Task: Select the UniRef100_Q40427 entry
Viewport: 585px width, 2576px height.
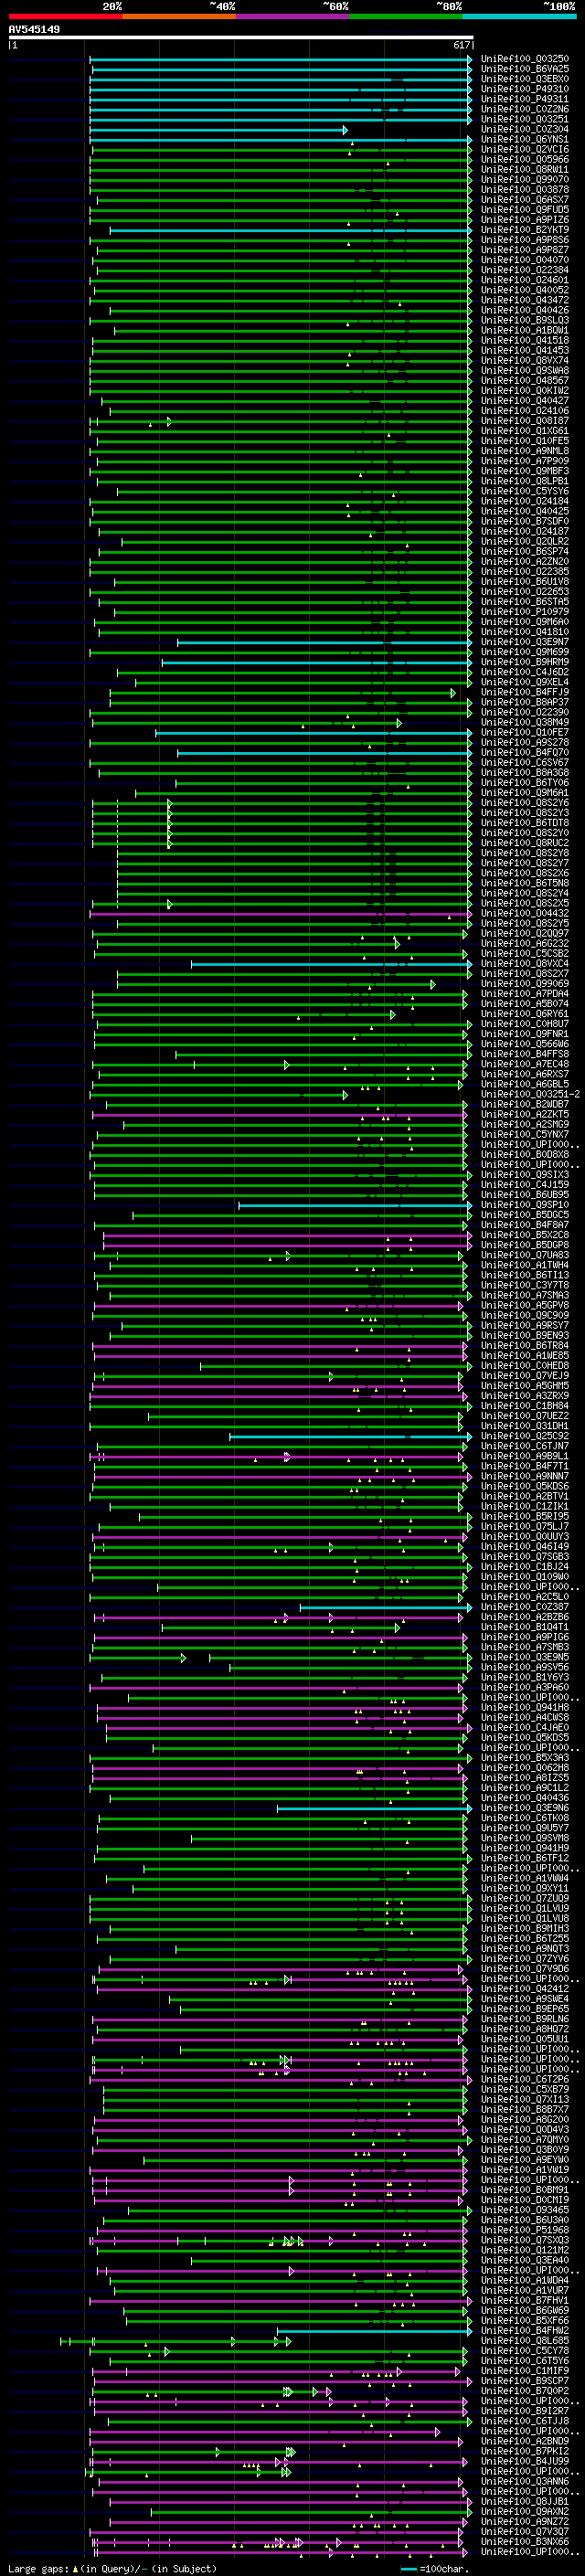Action: click(525, 400)
